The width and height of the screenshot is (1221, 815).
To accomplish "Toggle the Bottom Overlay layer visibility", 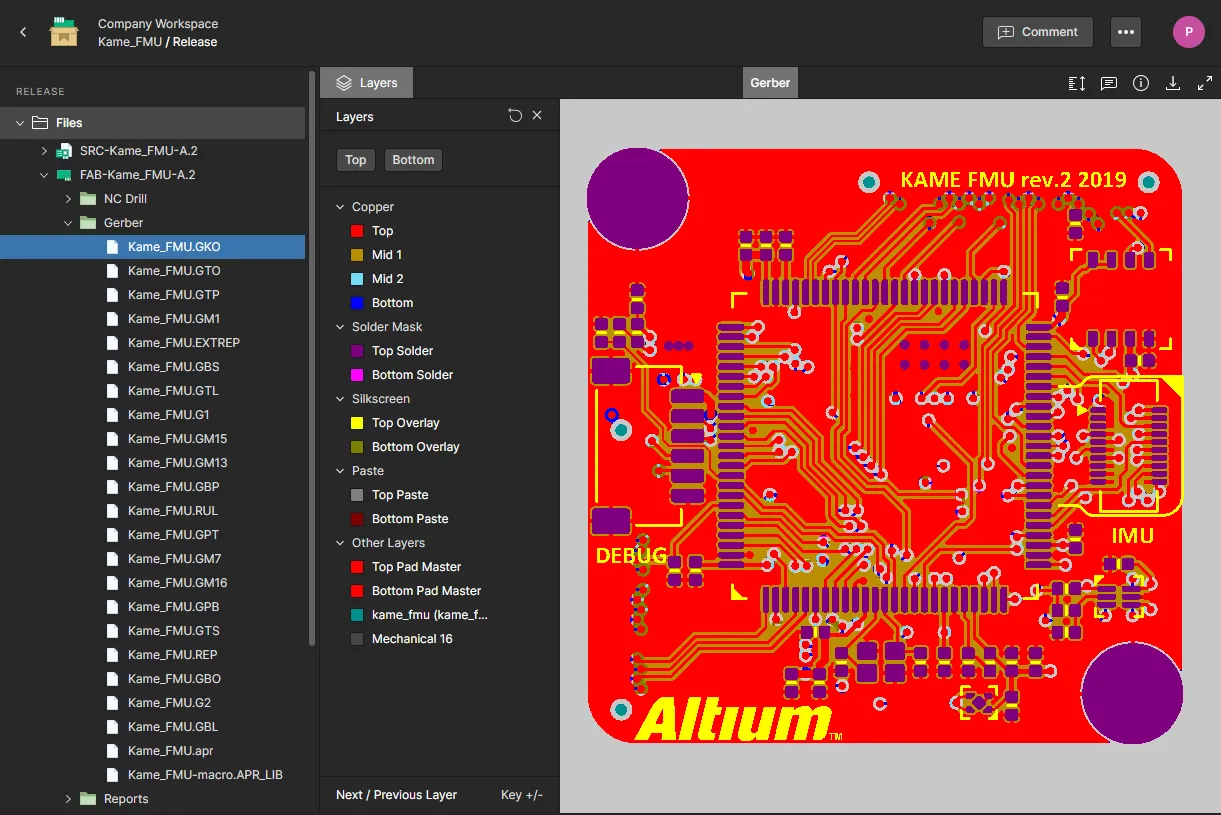I will pyautogui.click(x=357, y=447).
